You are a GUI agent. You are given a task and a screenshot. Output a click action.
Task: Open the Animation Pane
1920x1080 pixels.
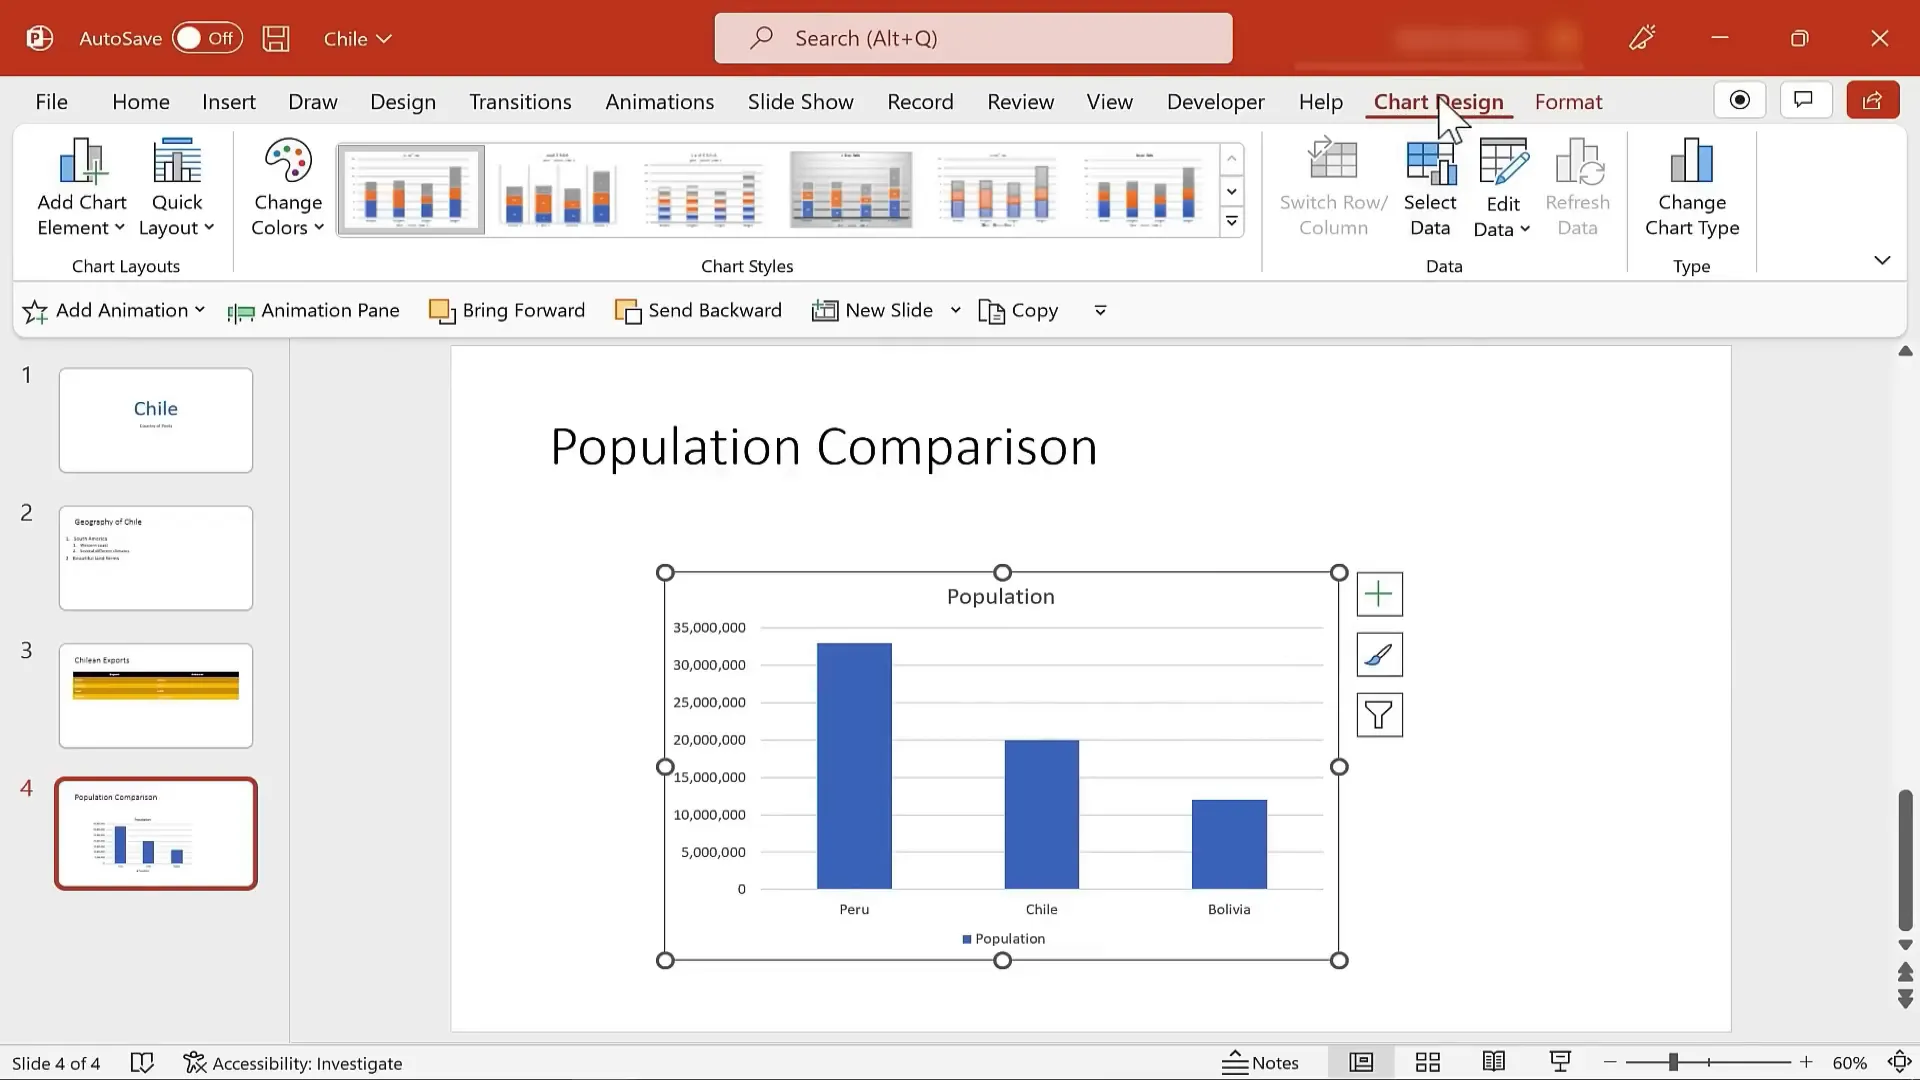click(314, 311)
